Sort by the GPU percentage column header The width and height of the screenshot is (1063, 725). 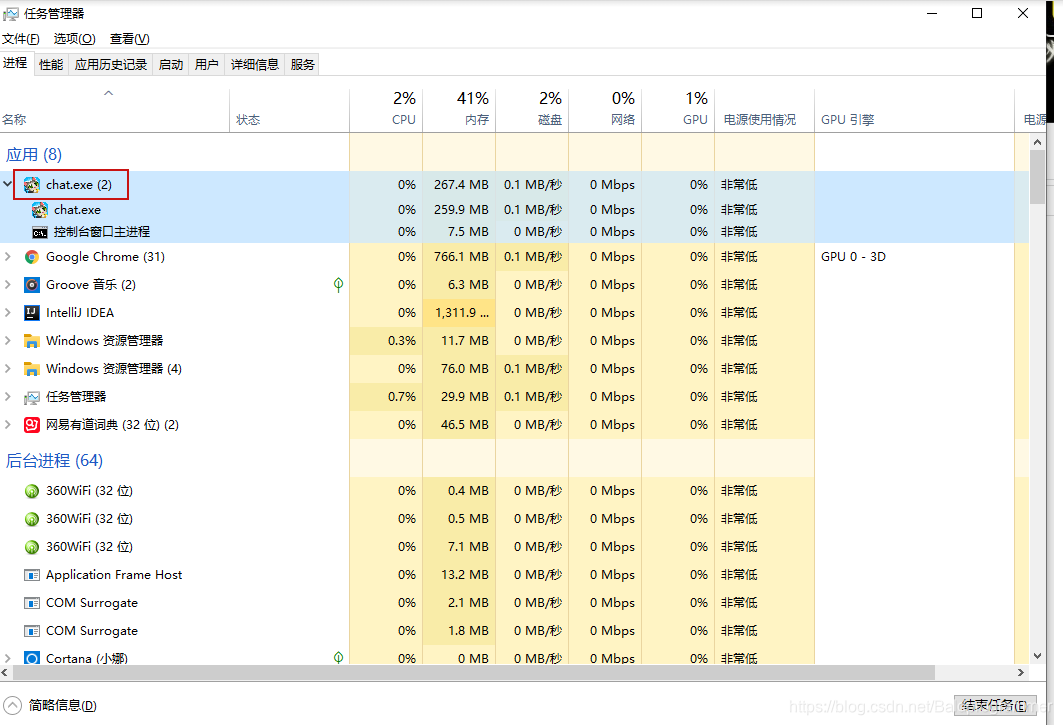point(678,110)
